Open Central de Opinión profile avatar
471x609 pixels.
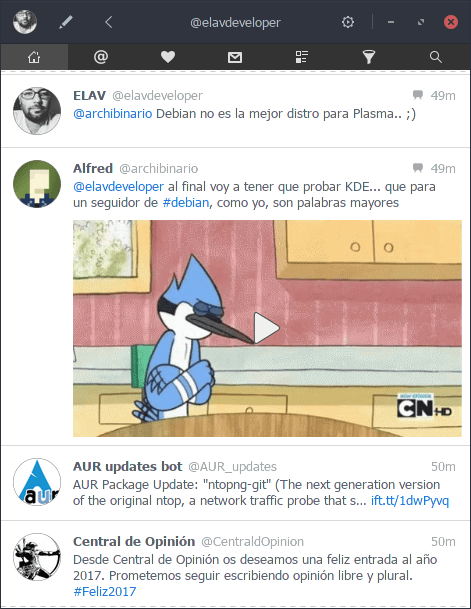tap(37, 557)
